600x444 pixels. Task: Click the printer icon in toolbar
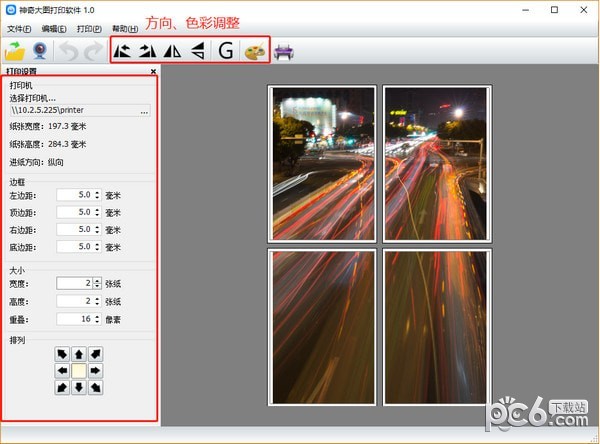[x=284, y=51]
